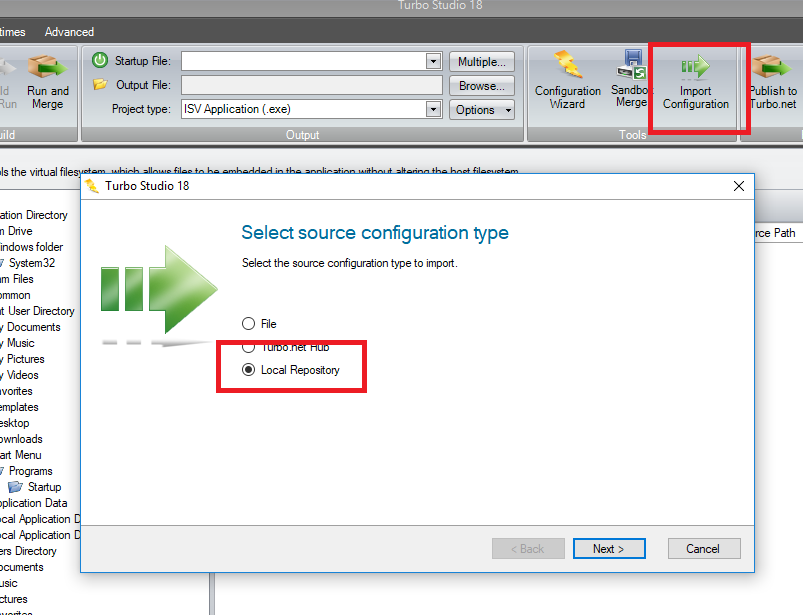This screenshot has height=615, width=803.
Task: Select the Templates tree entry
Action: point(19,407)
